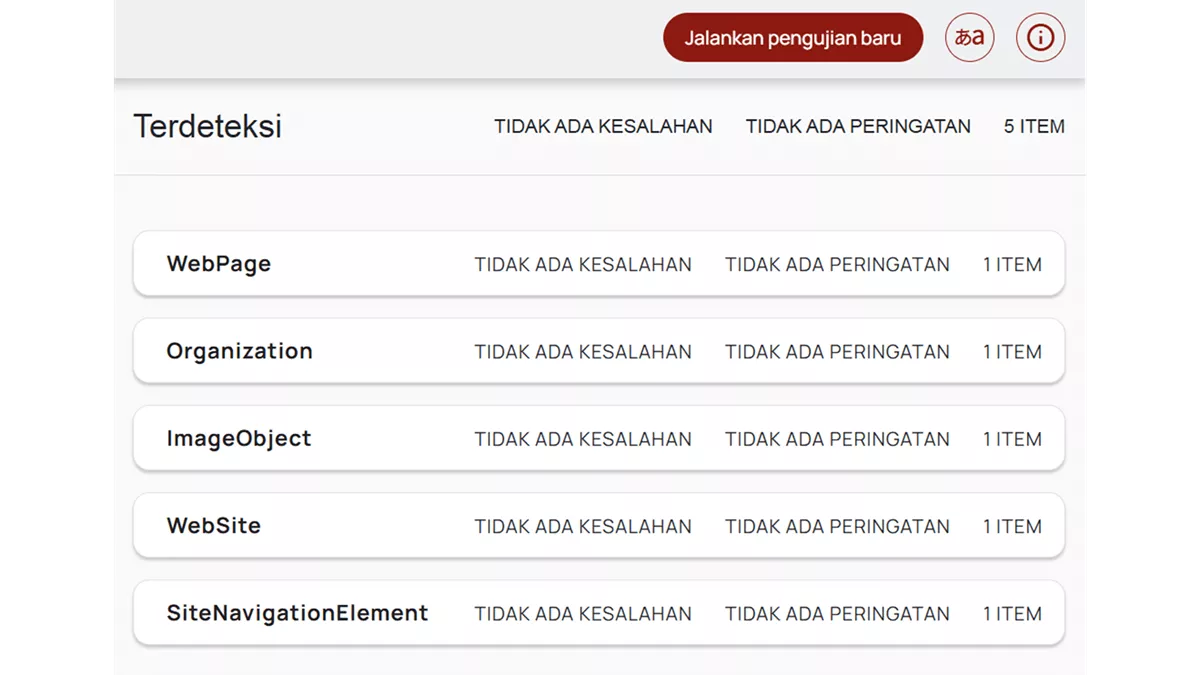Click the WebPage schema type label
The image size is (1200, 675).
tap(219, 264)
